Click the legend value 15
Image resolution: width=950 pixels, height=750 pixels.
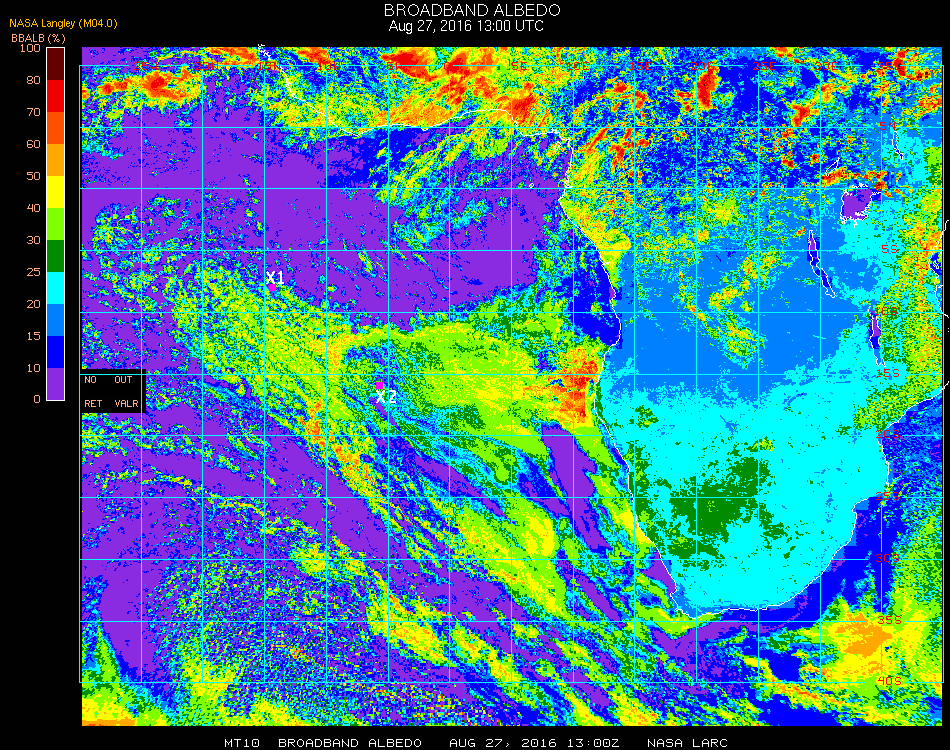[33, 336]
